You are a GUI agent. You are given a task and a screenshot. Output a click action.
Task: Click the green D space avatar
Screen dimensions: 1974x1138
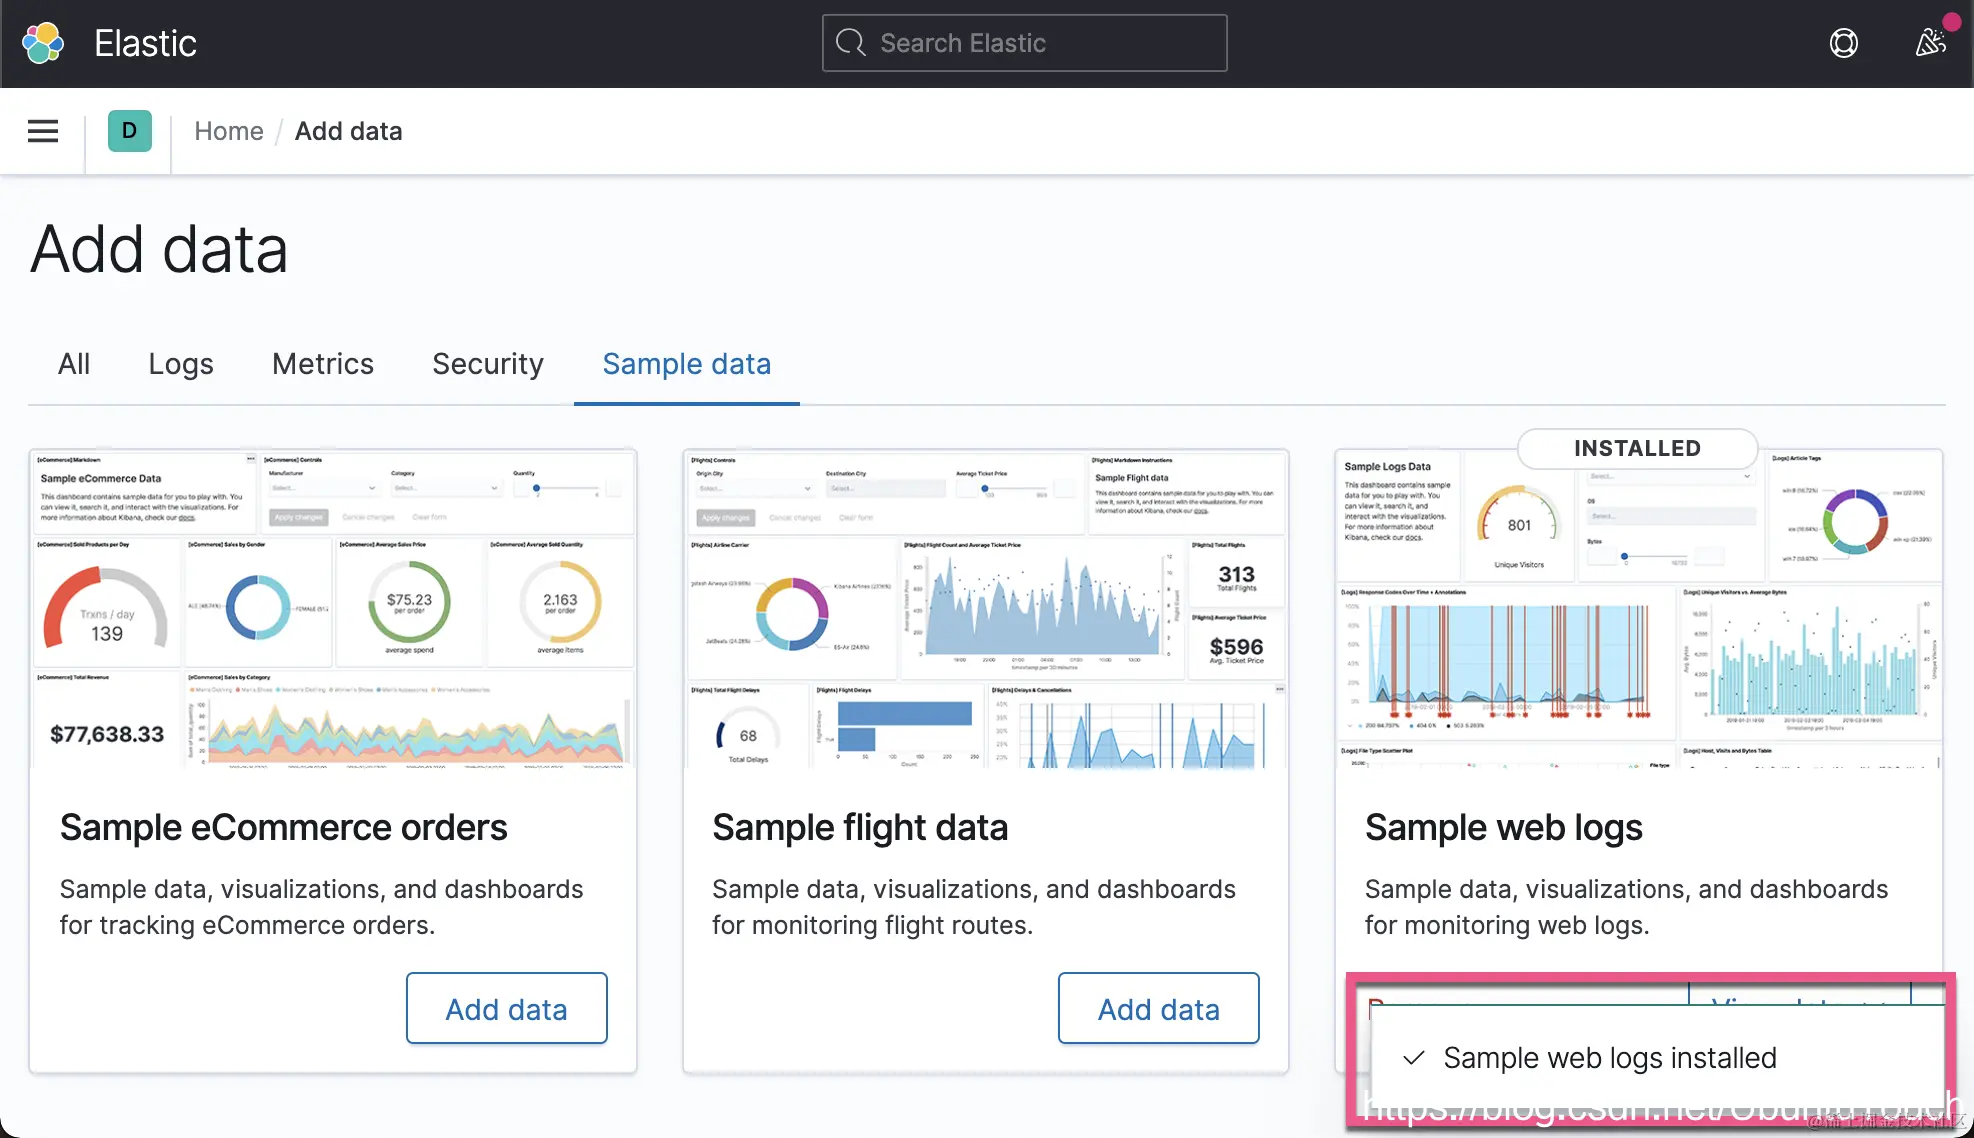(129, 131)
